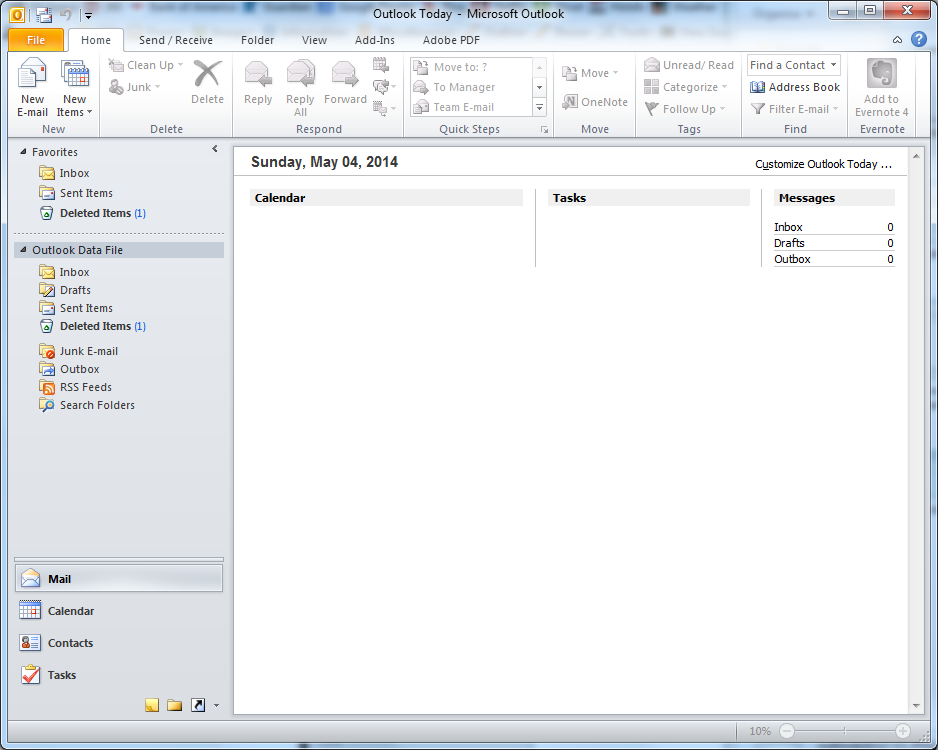Switch to the Tasks navigation pane
The image size is (938, 750).
[x=60, y=675]
